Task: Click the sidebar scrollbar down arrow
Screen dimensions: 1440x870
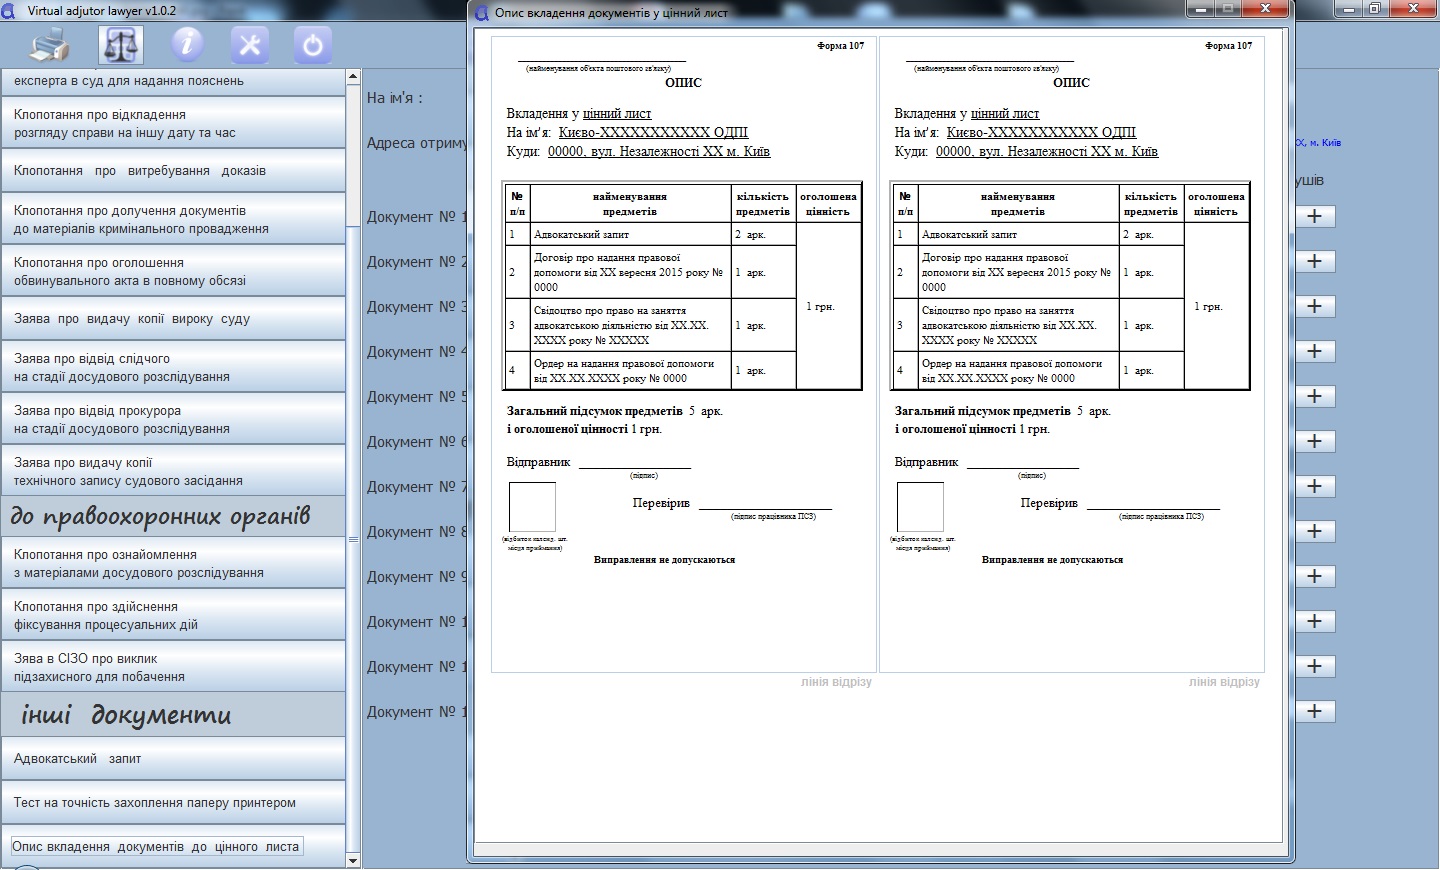Action: (x=353, y=860)
